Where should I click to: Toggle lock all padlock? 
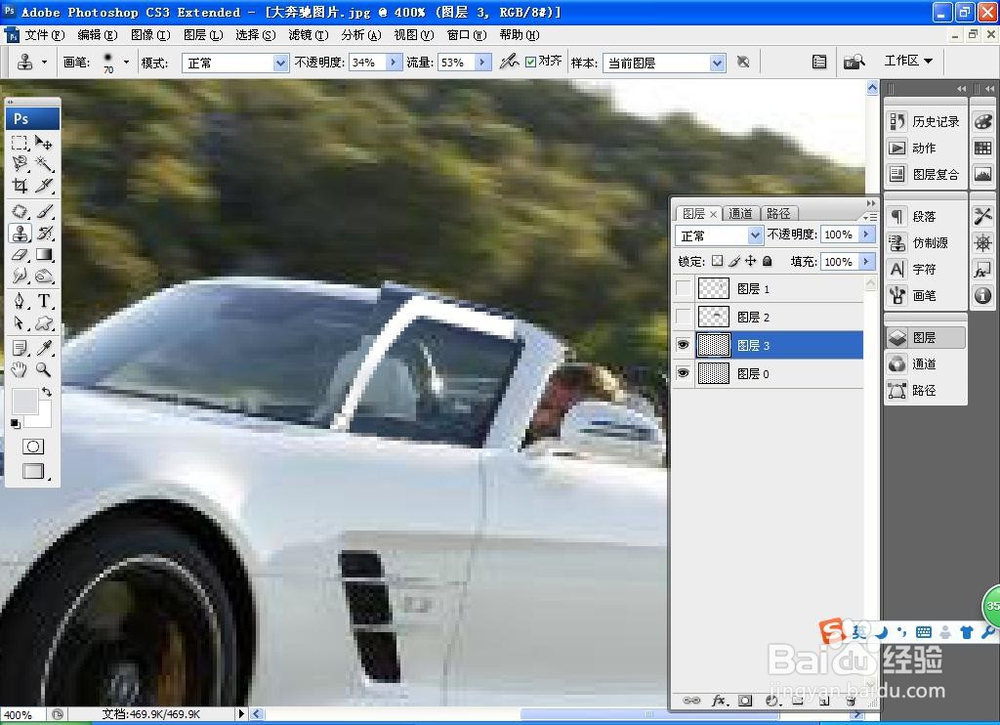tap(767, 261)
